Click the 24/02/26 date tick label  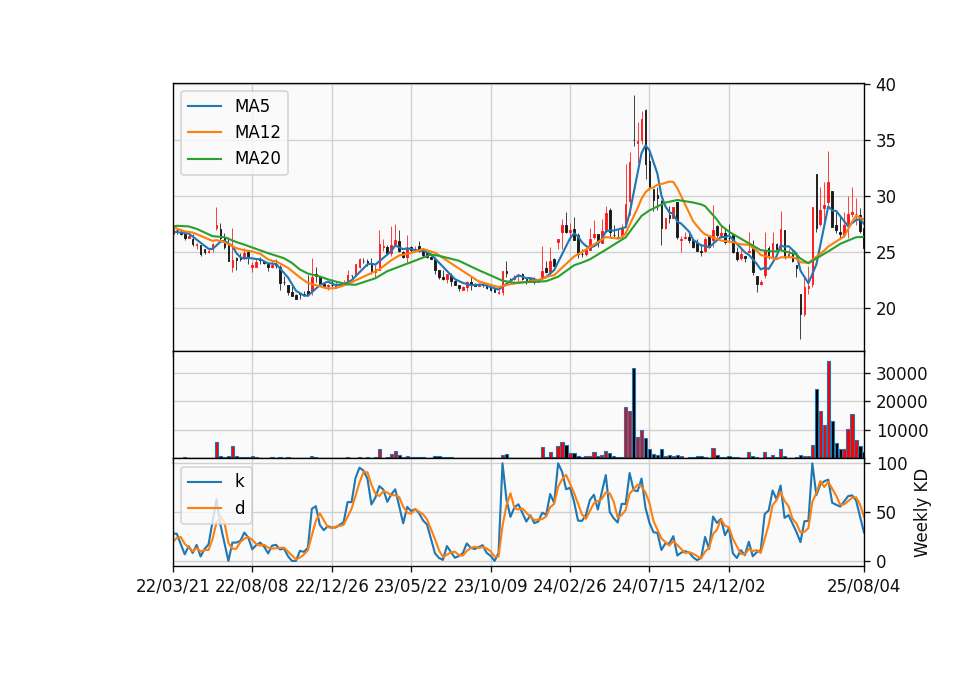(570, 586)
